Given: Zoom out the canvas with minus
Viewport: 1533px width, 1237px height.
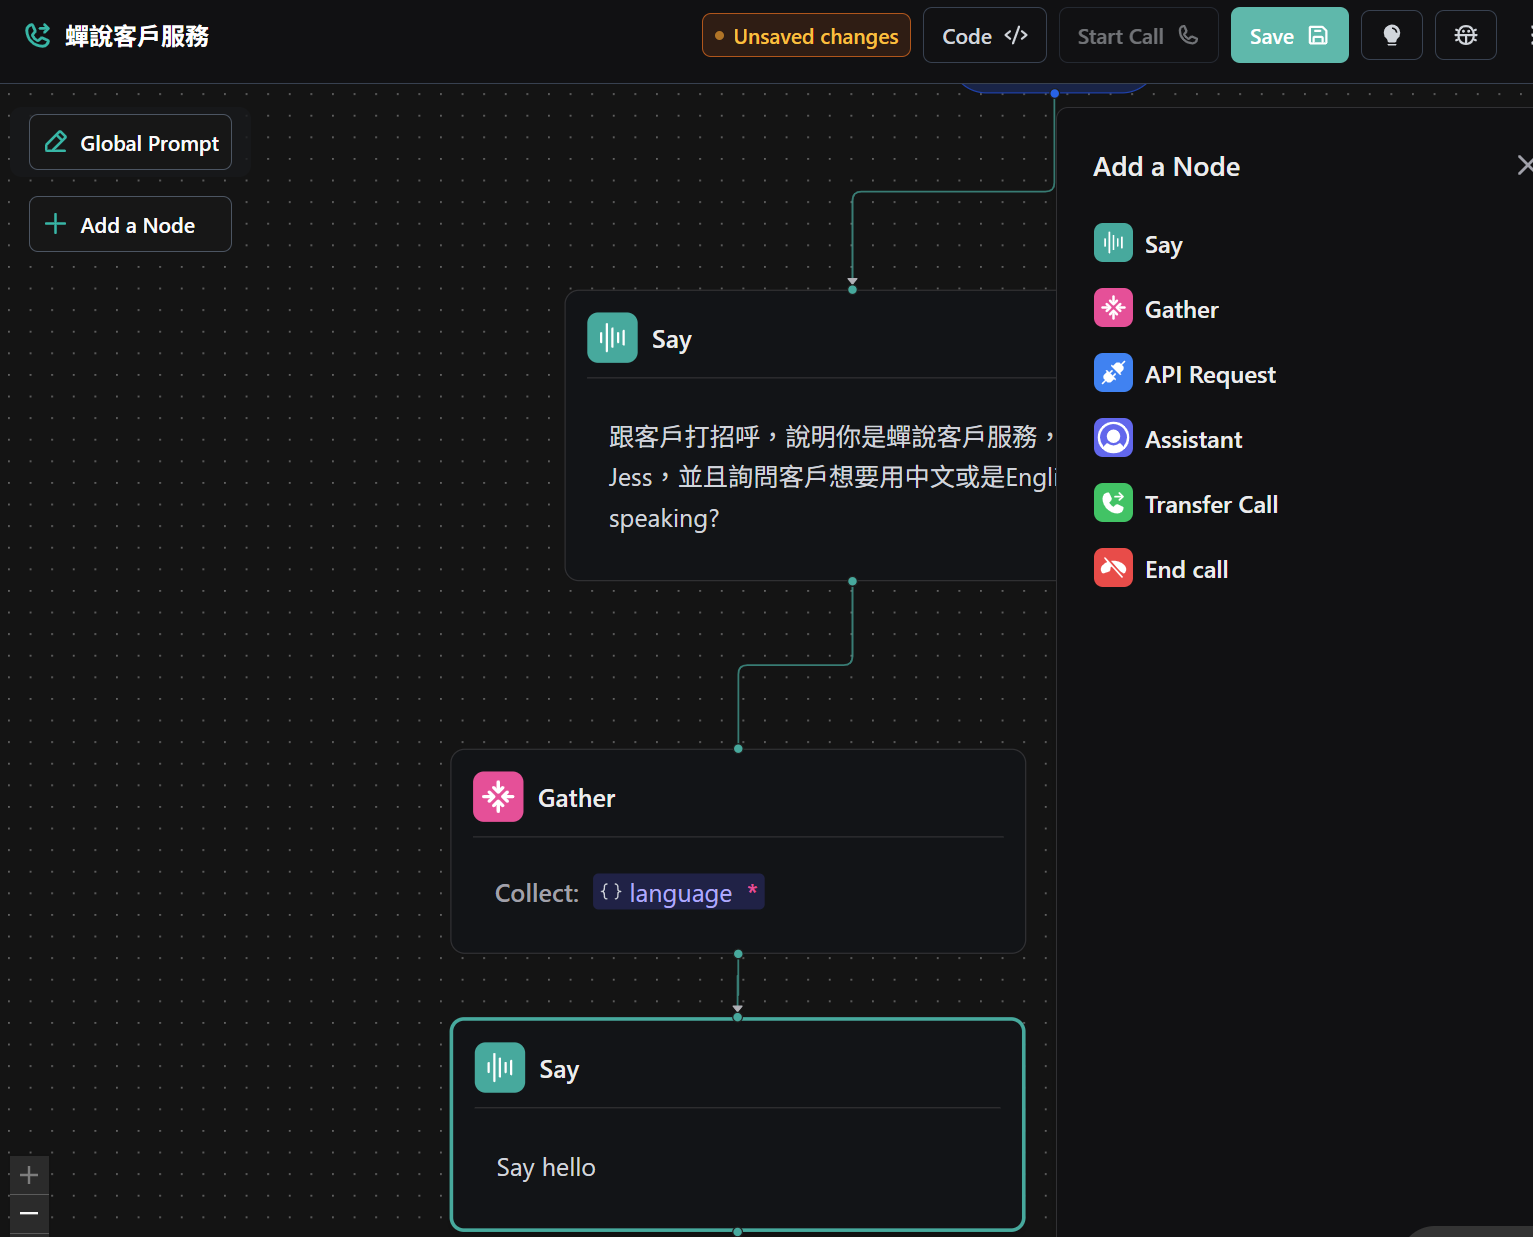Looking at the screenshot, I should coord(29,1214).
